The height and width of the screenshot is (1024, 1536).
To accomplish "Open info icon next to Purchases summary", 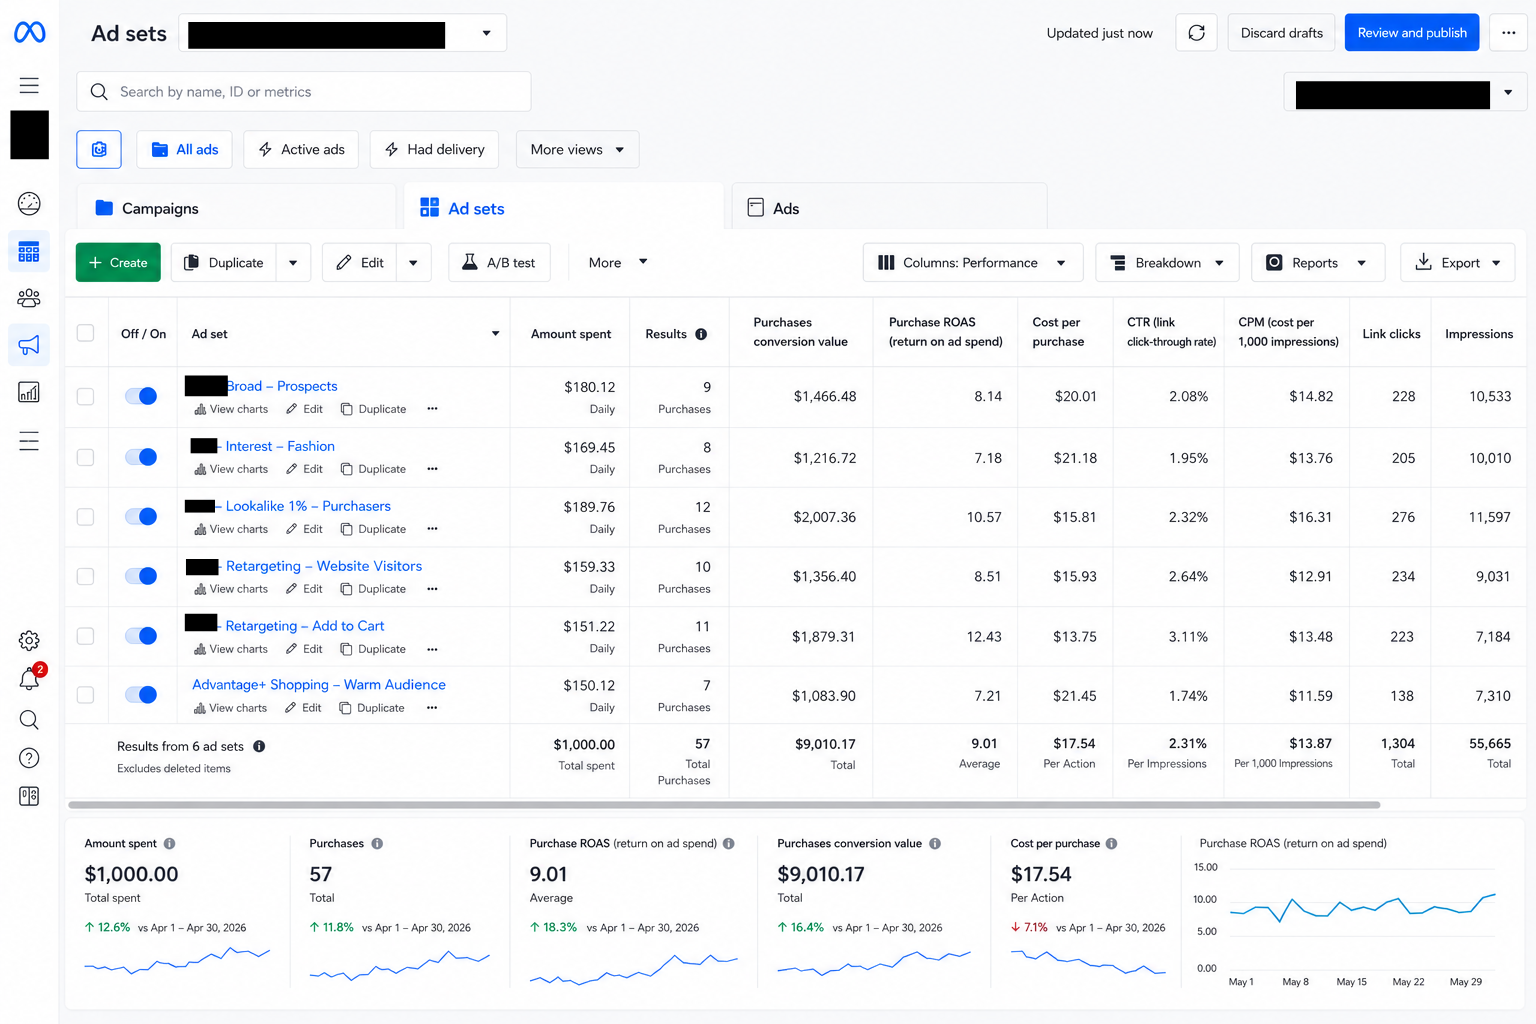I will pos(377,844).
